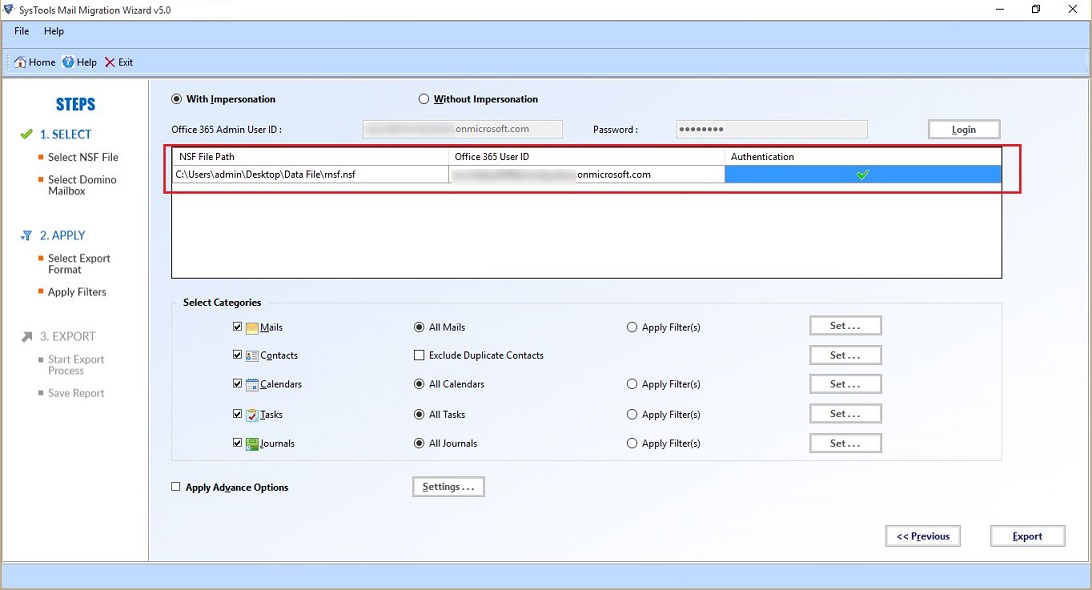Image resolution: width=1092 pixels, height=590 pixels.
Task: Click the NSF File Path column header
Action: (310, 157)
